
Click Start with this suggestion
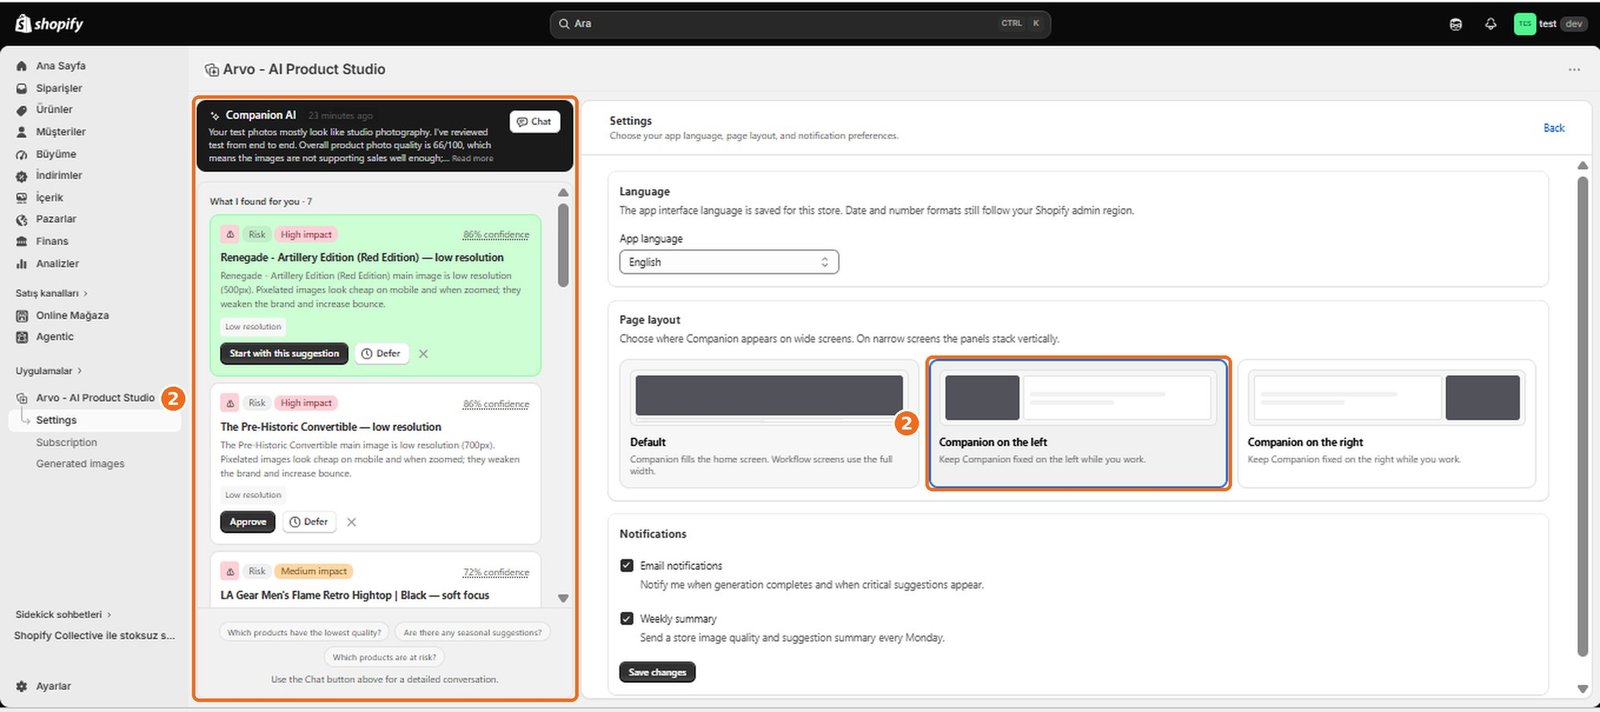284,354
